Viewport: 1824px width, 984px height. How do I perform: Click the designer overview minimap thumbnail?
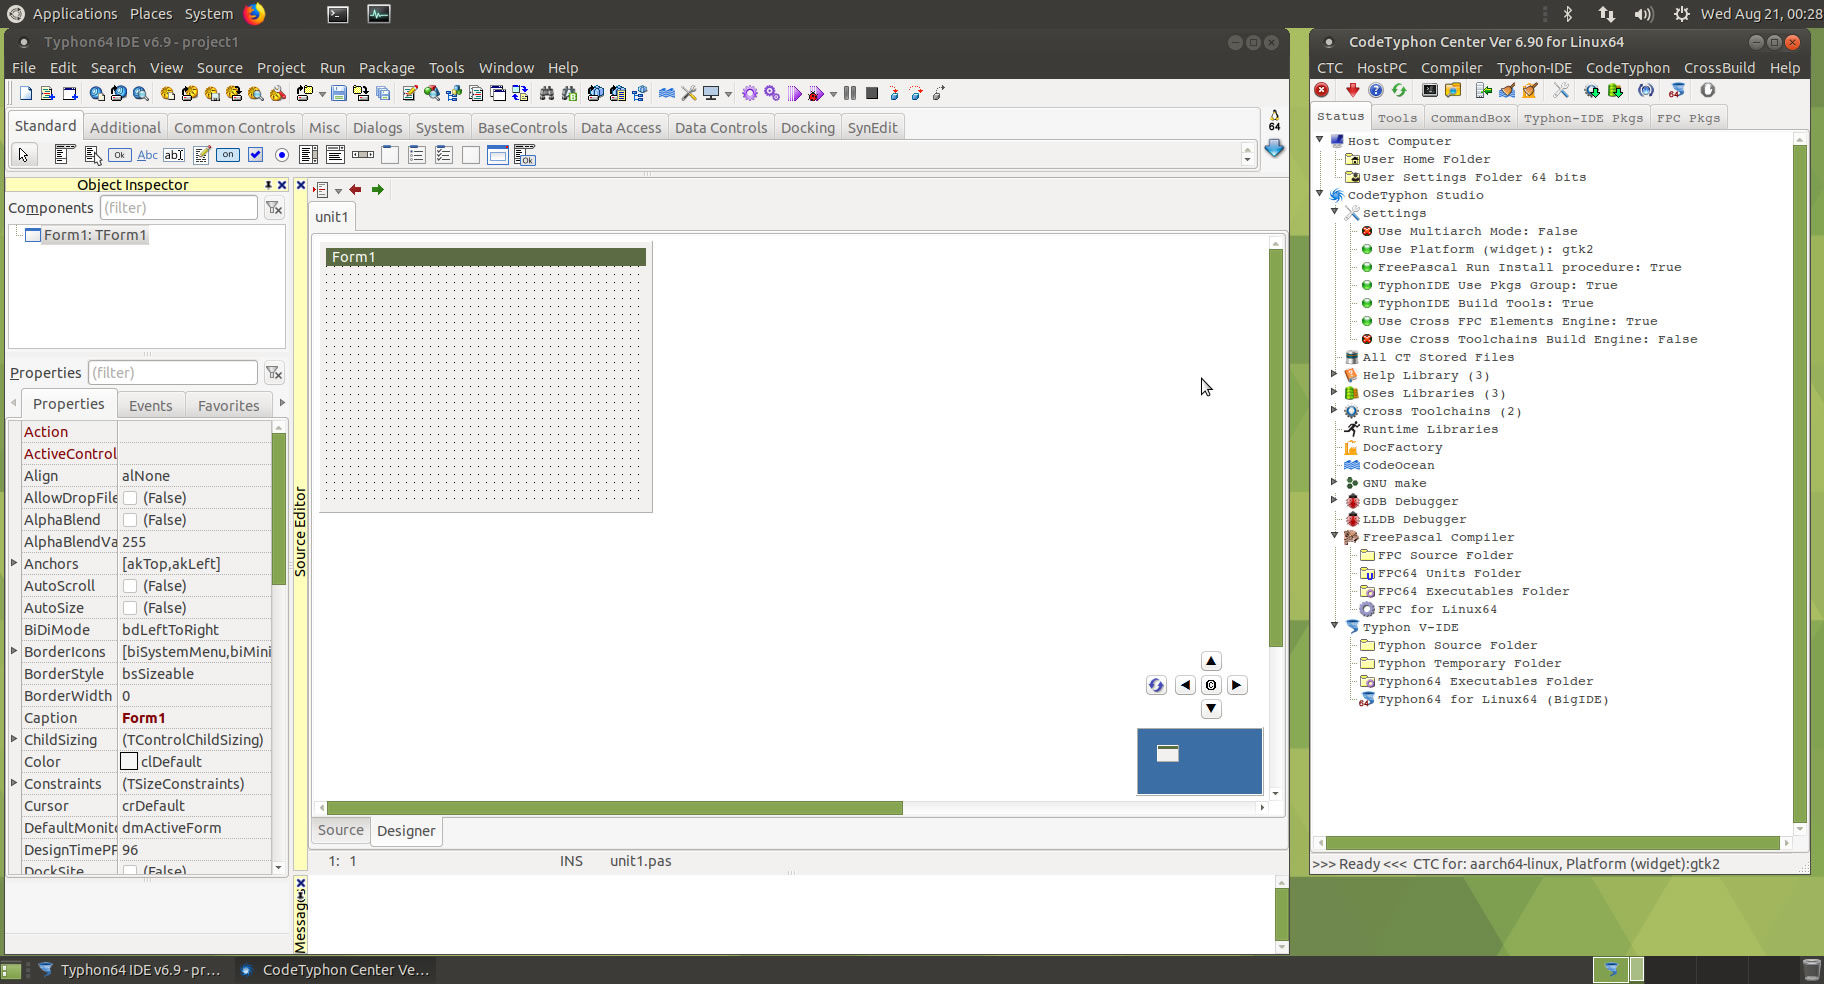1200,761
